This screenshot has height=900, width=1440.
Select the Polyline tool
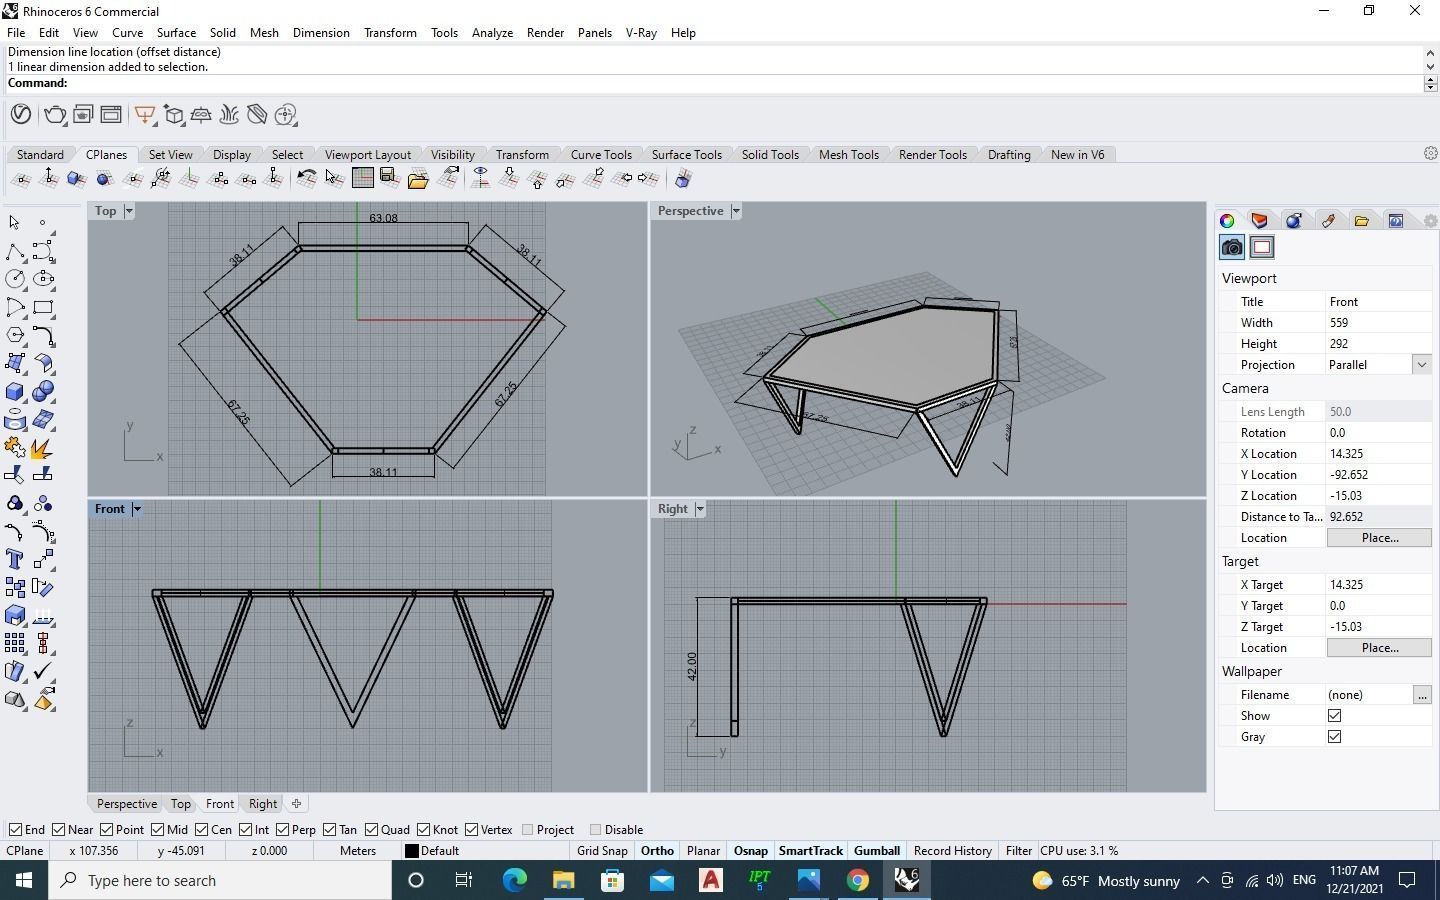click(15, 251)
